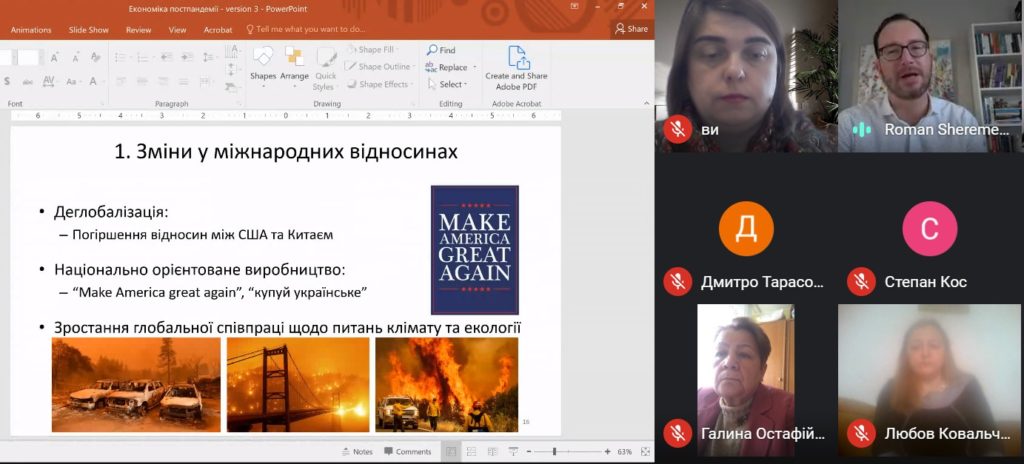Toggle Normal view button in status bar
1024x464 pixels.
[452, 452]
